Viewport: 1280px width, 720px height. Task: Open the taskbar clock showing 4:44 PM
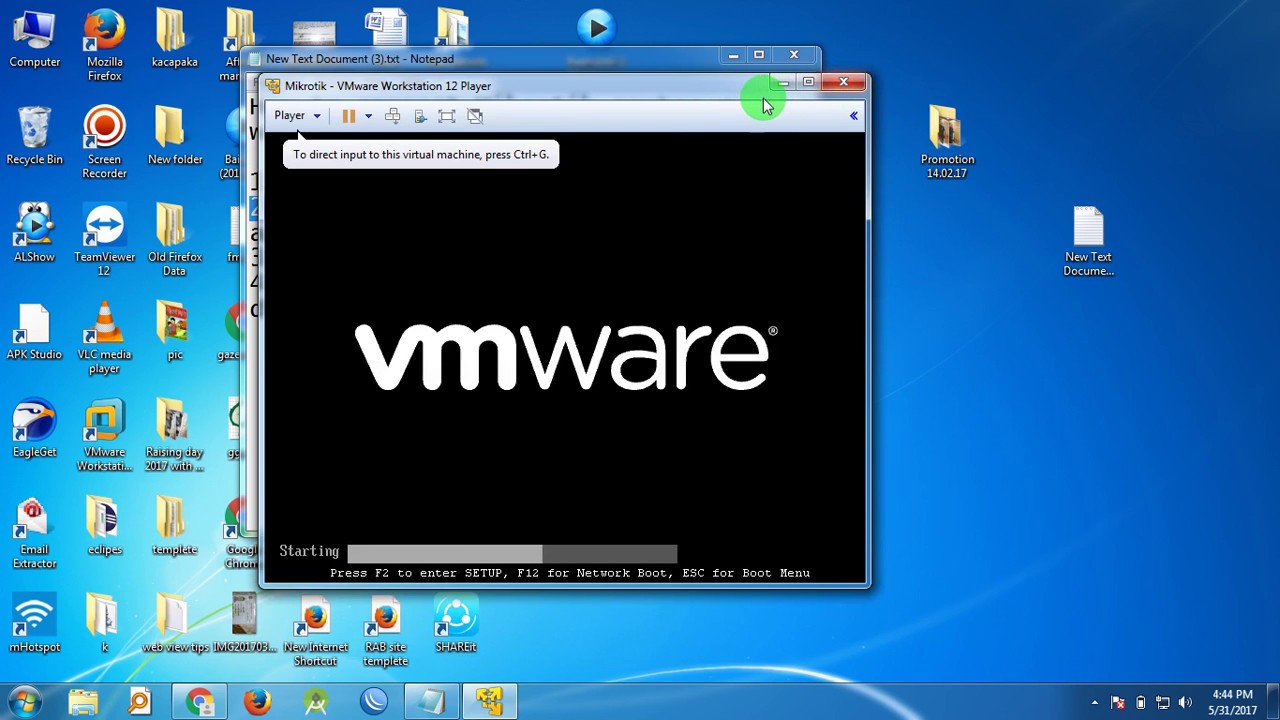click(x=1232, y=702)
